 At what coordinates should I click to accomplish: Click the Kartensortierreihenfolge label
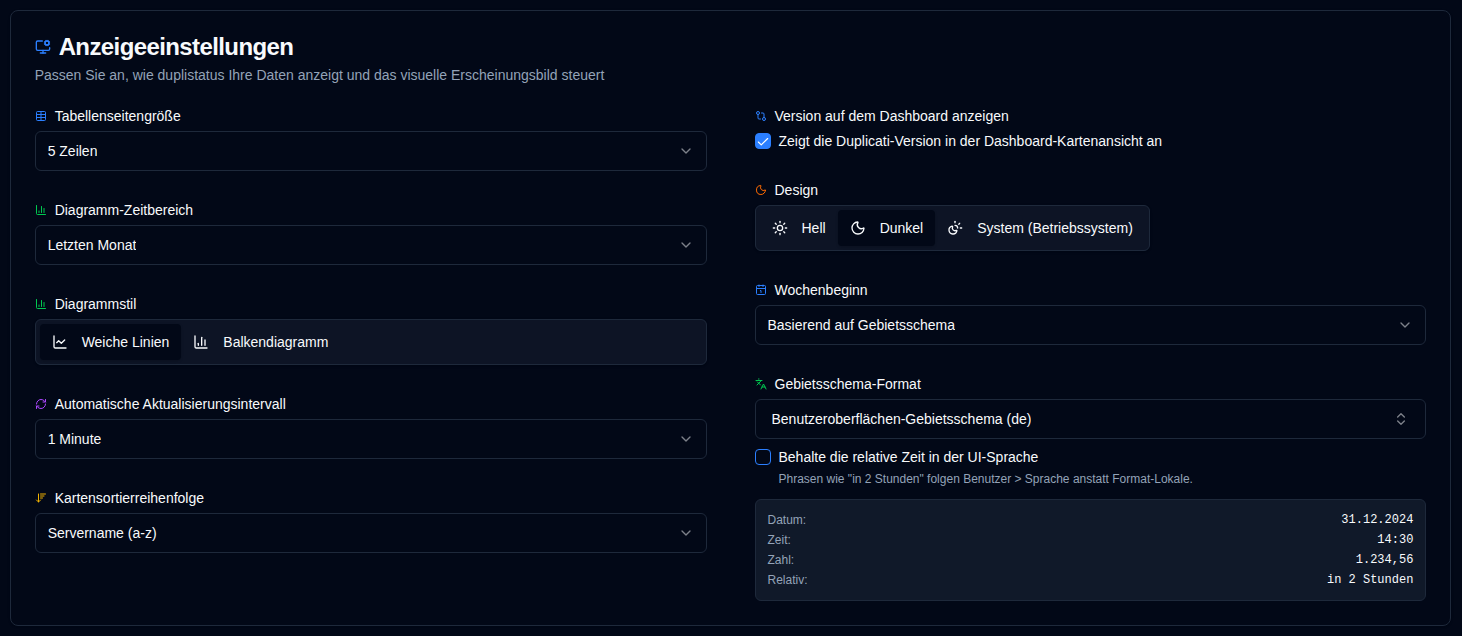(129, 498)
